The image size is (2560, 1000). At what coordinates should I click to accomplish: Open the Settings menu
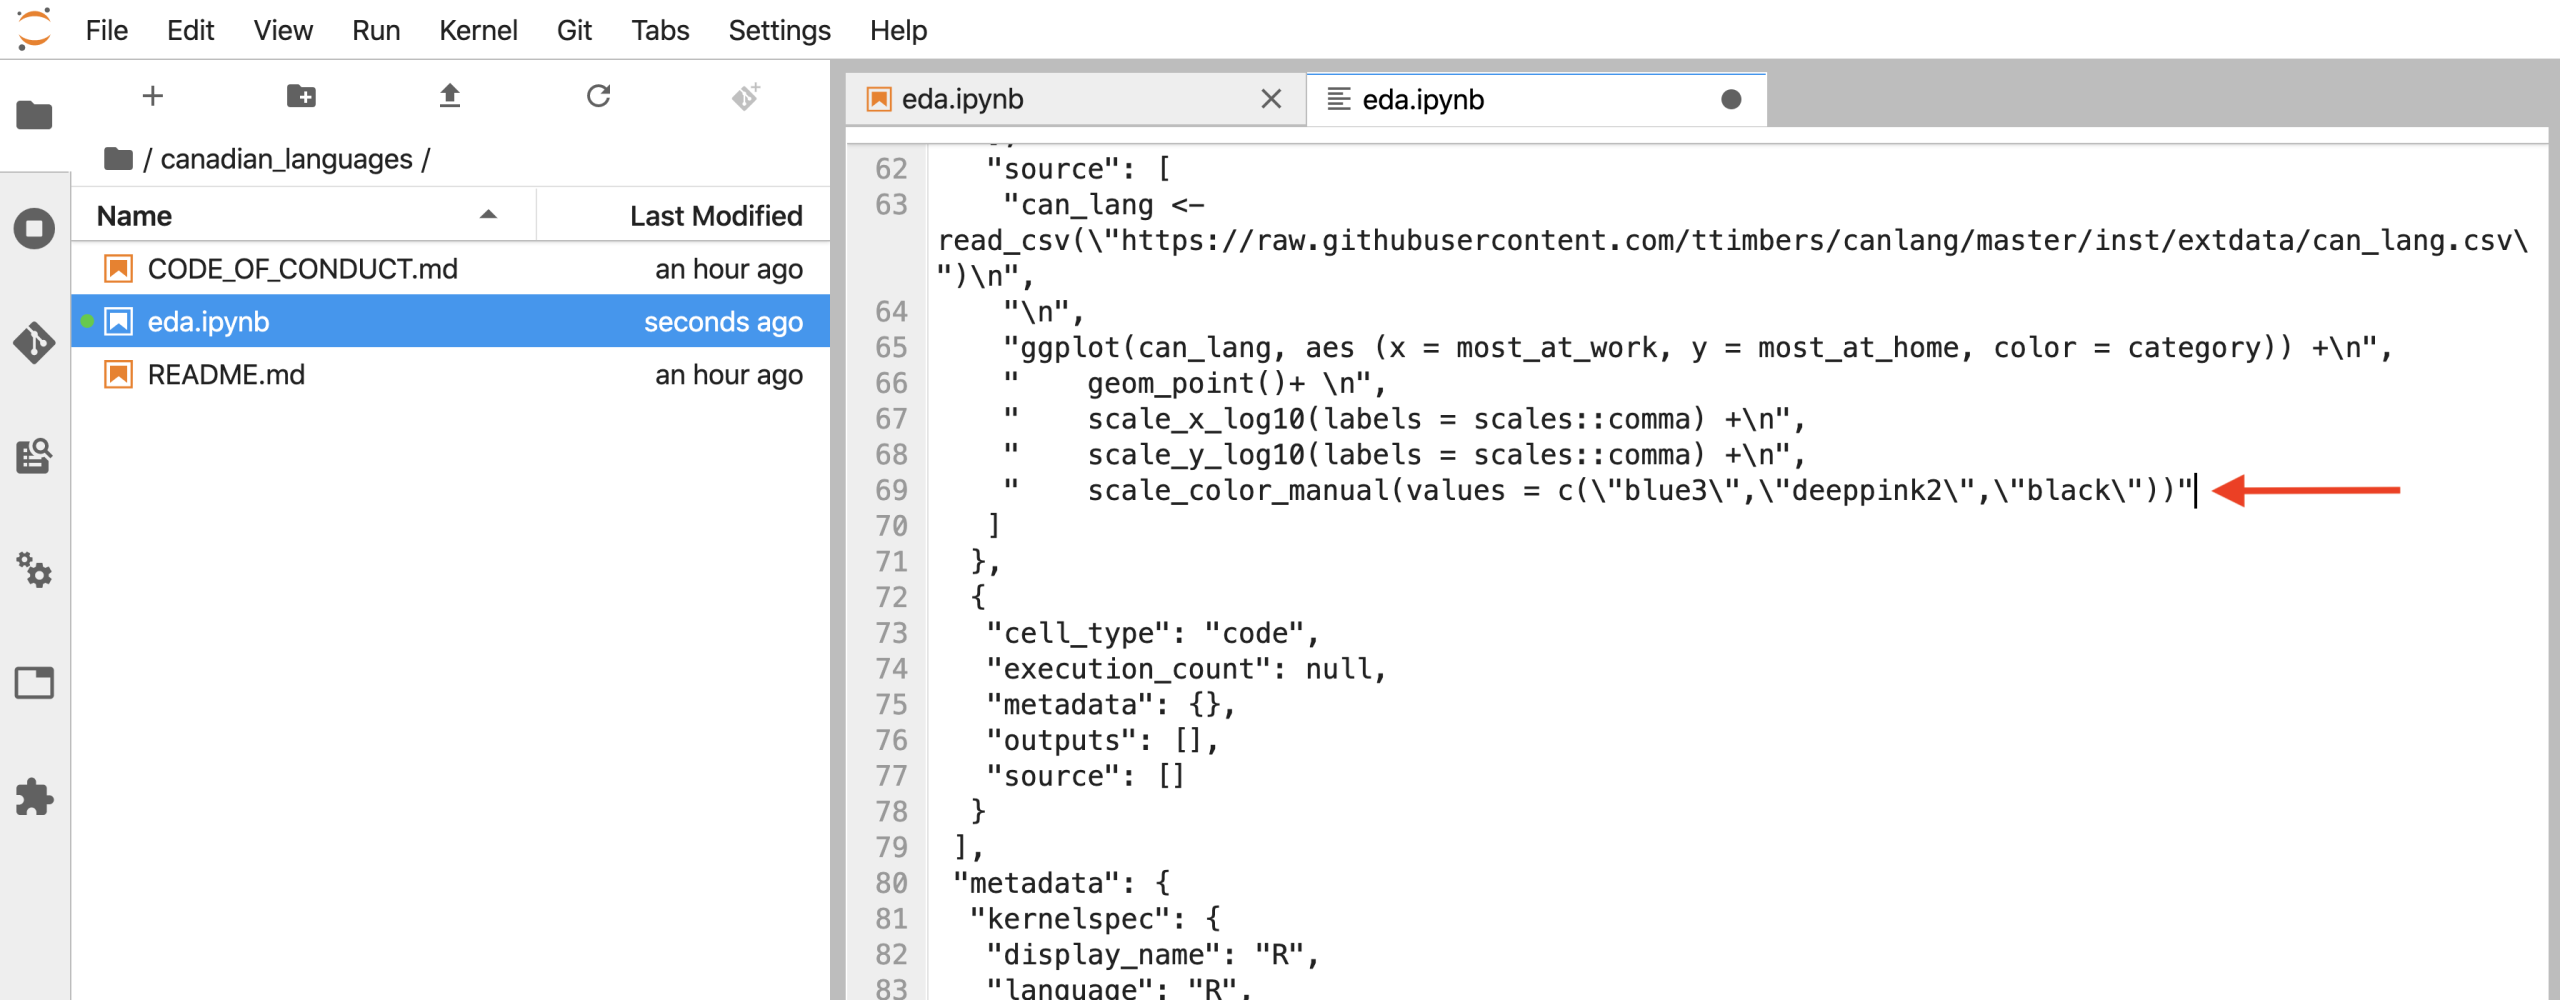pyautogui.click(x=779, y=30)
